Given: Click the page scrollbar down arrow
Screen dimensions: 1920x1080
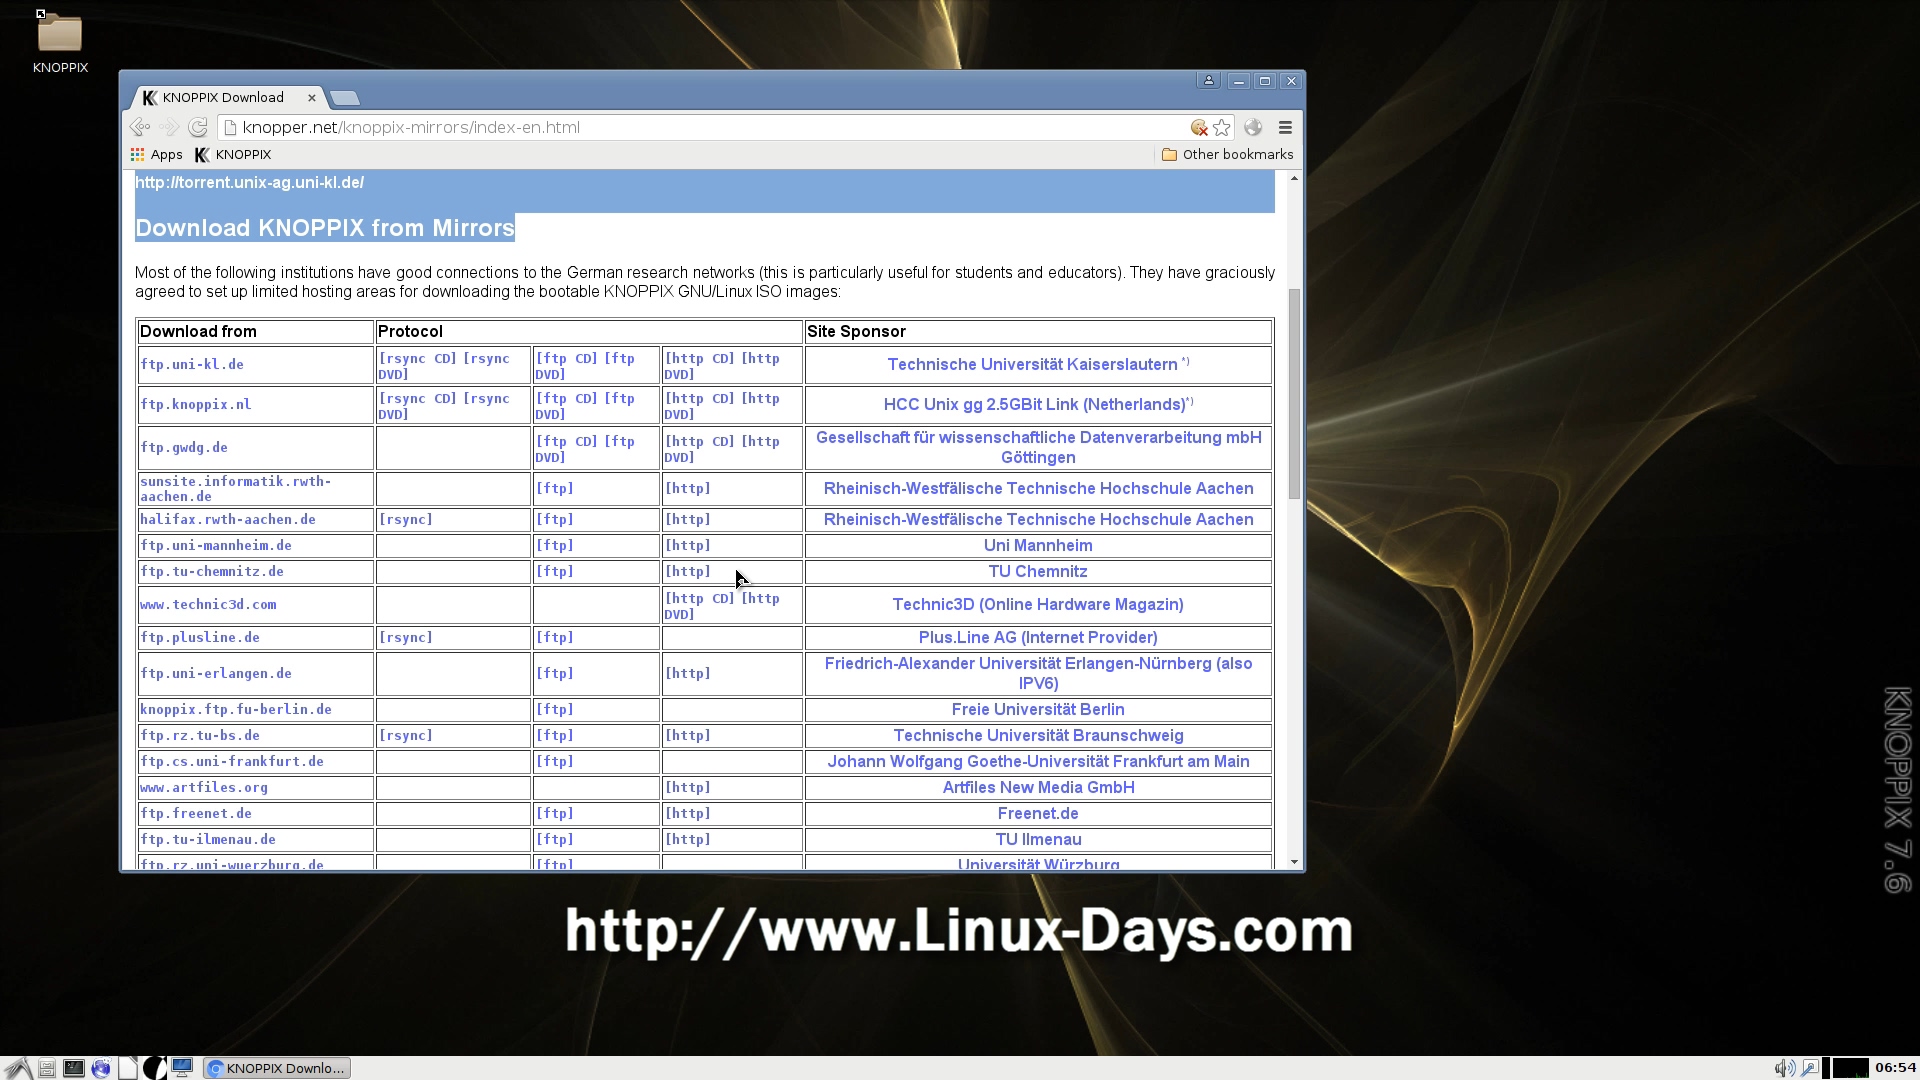Looking at the screenshot, I should point(1294,861).
